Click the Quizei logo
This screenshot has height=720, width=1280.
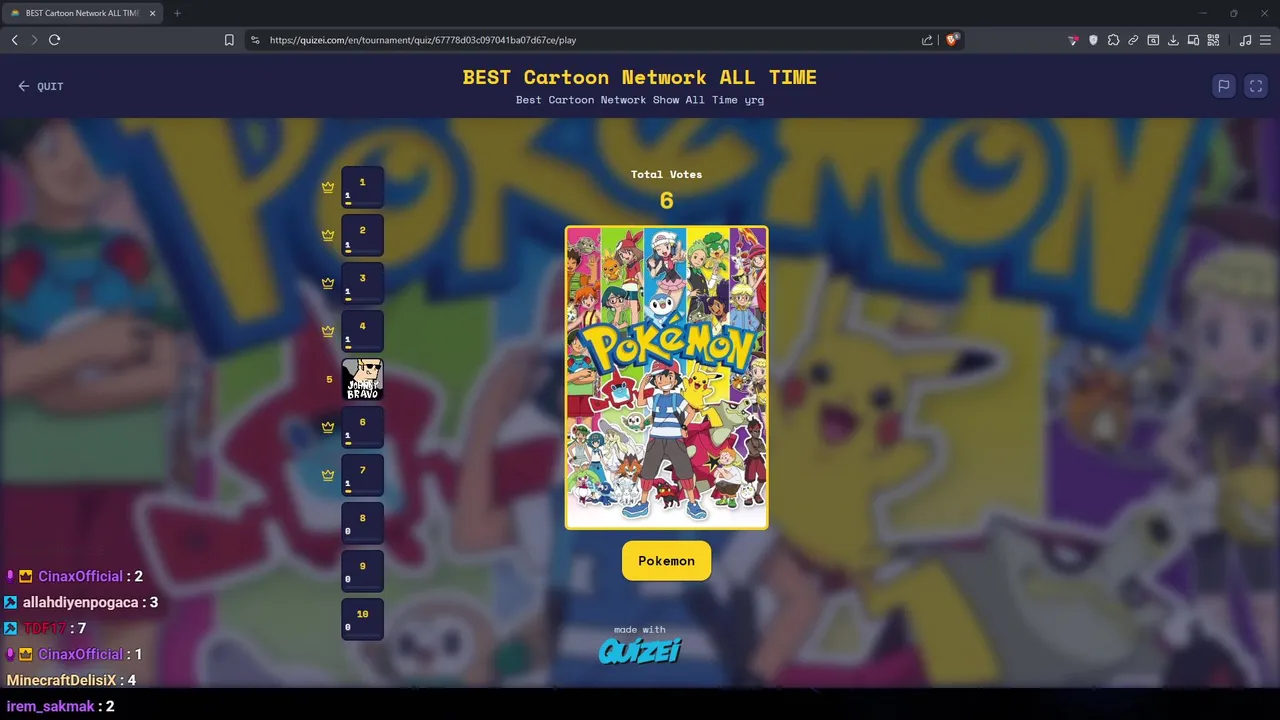click(640, 651)
